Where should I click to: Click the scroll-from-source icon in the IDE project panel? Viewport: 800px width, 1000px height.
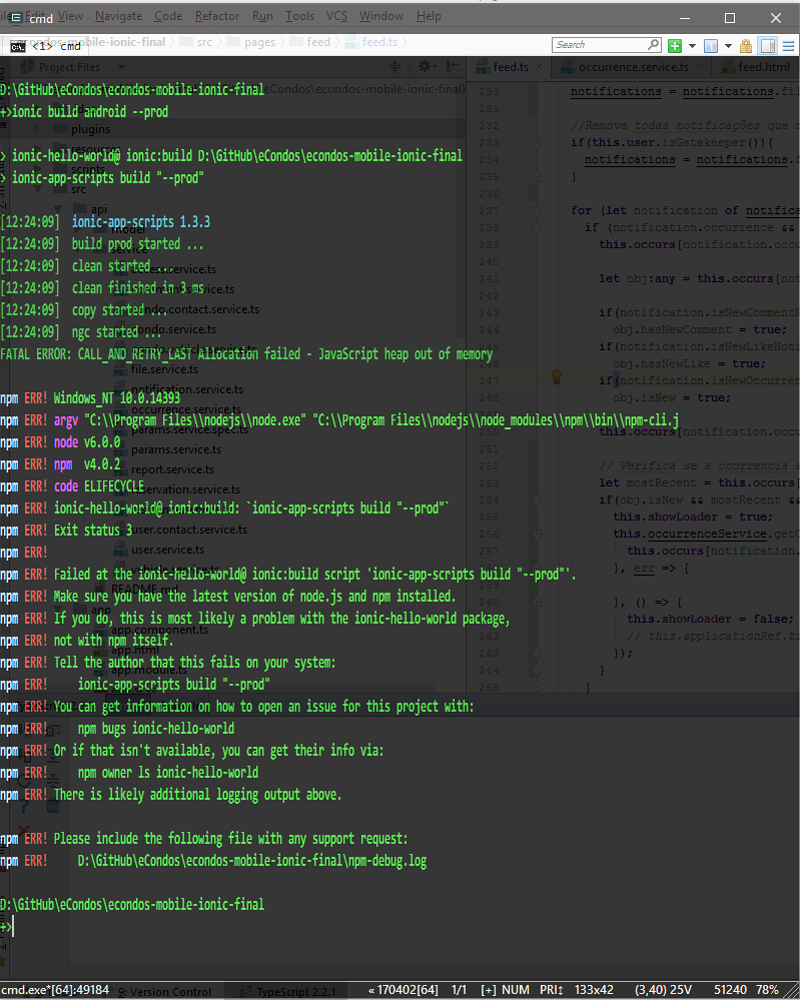(x=395, y=66)
